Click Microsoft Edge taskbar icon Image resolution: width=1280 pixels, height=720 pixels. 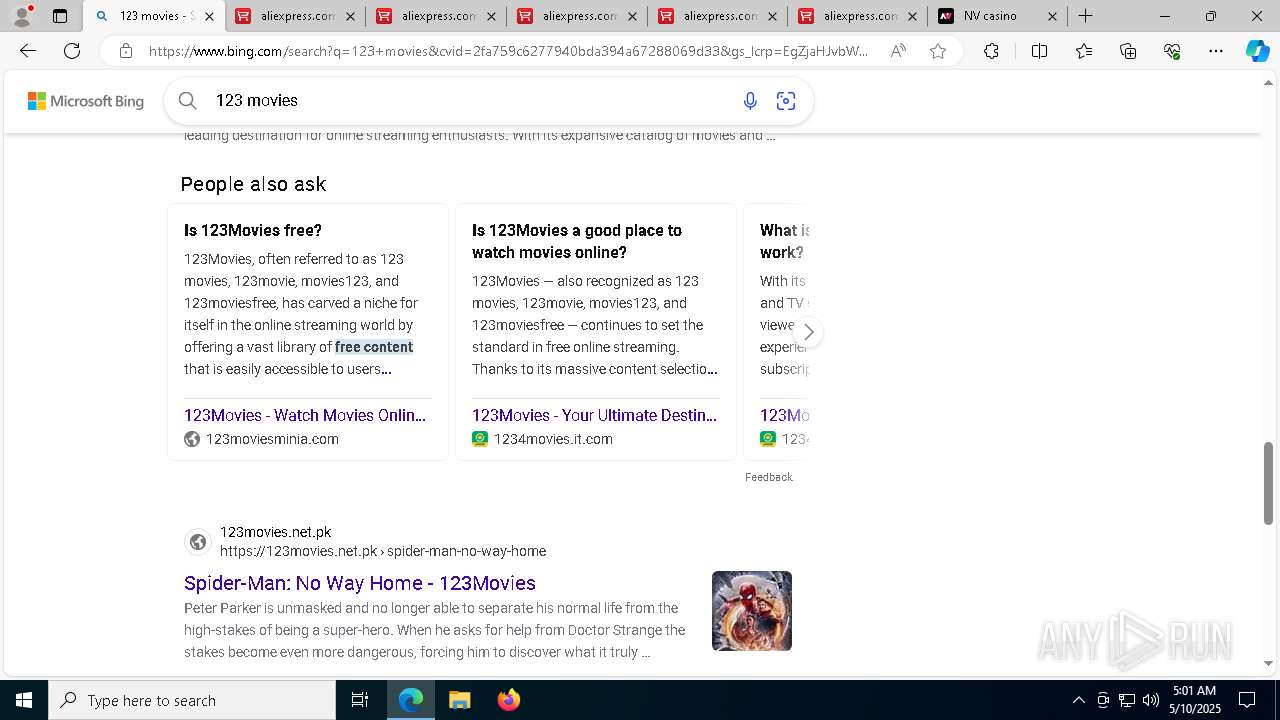click(411, 700)
